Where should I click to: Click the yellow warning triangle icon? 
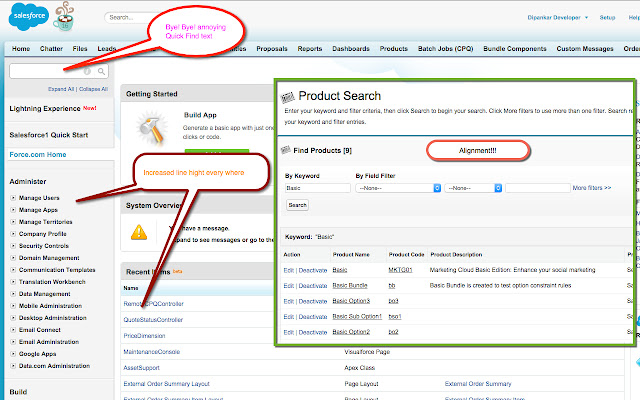pos(139,232)
